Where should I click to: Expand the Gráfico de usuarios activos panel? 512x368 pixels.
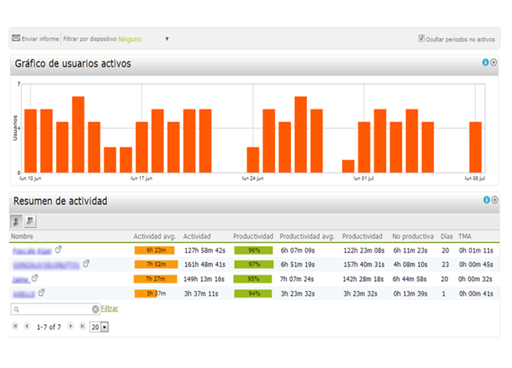click(x=494, y=62)
